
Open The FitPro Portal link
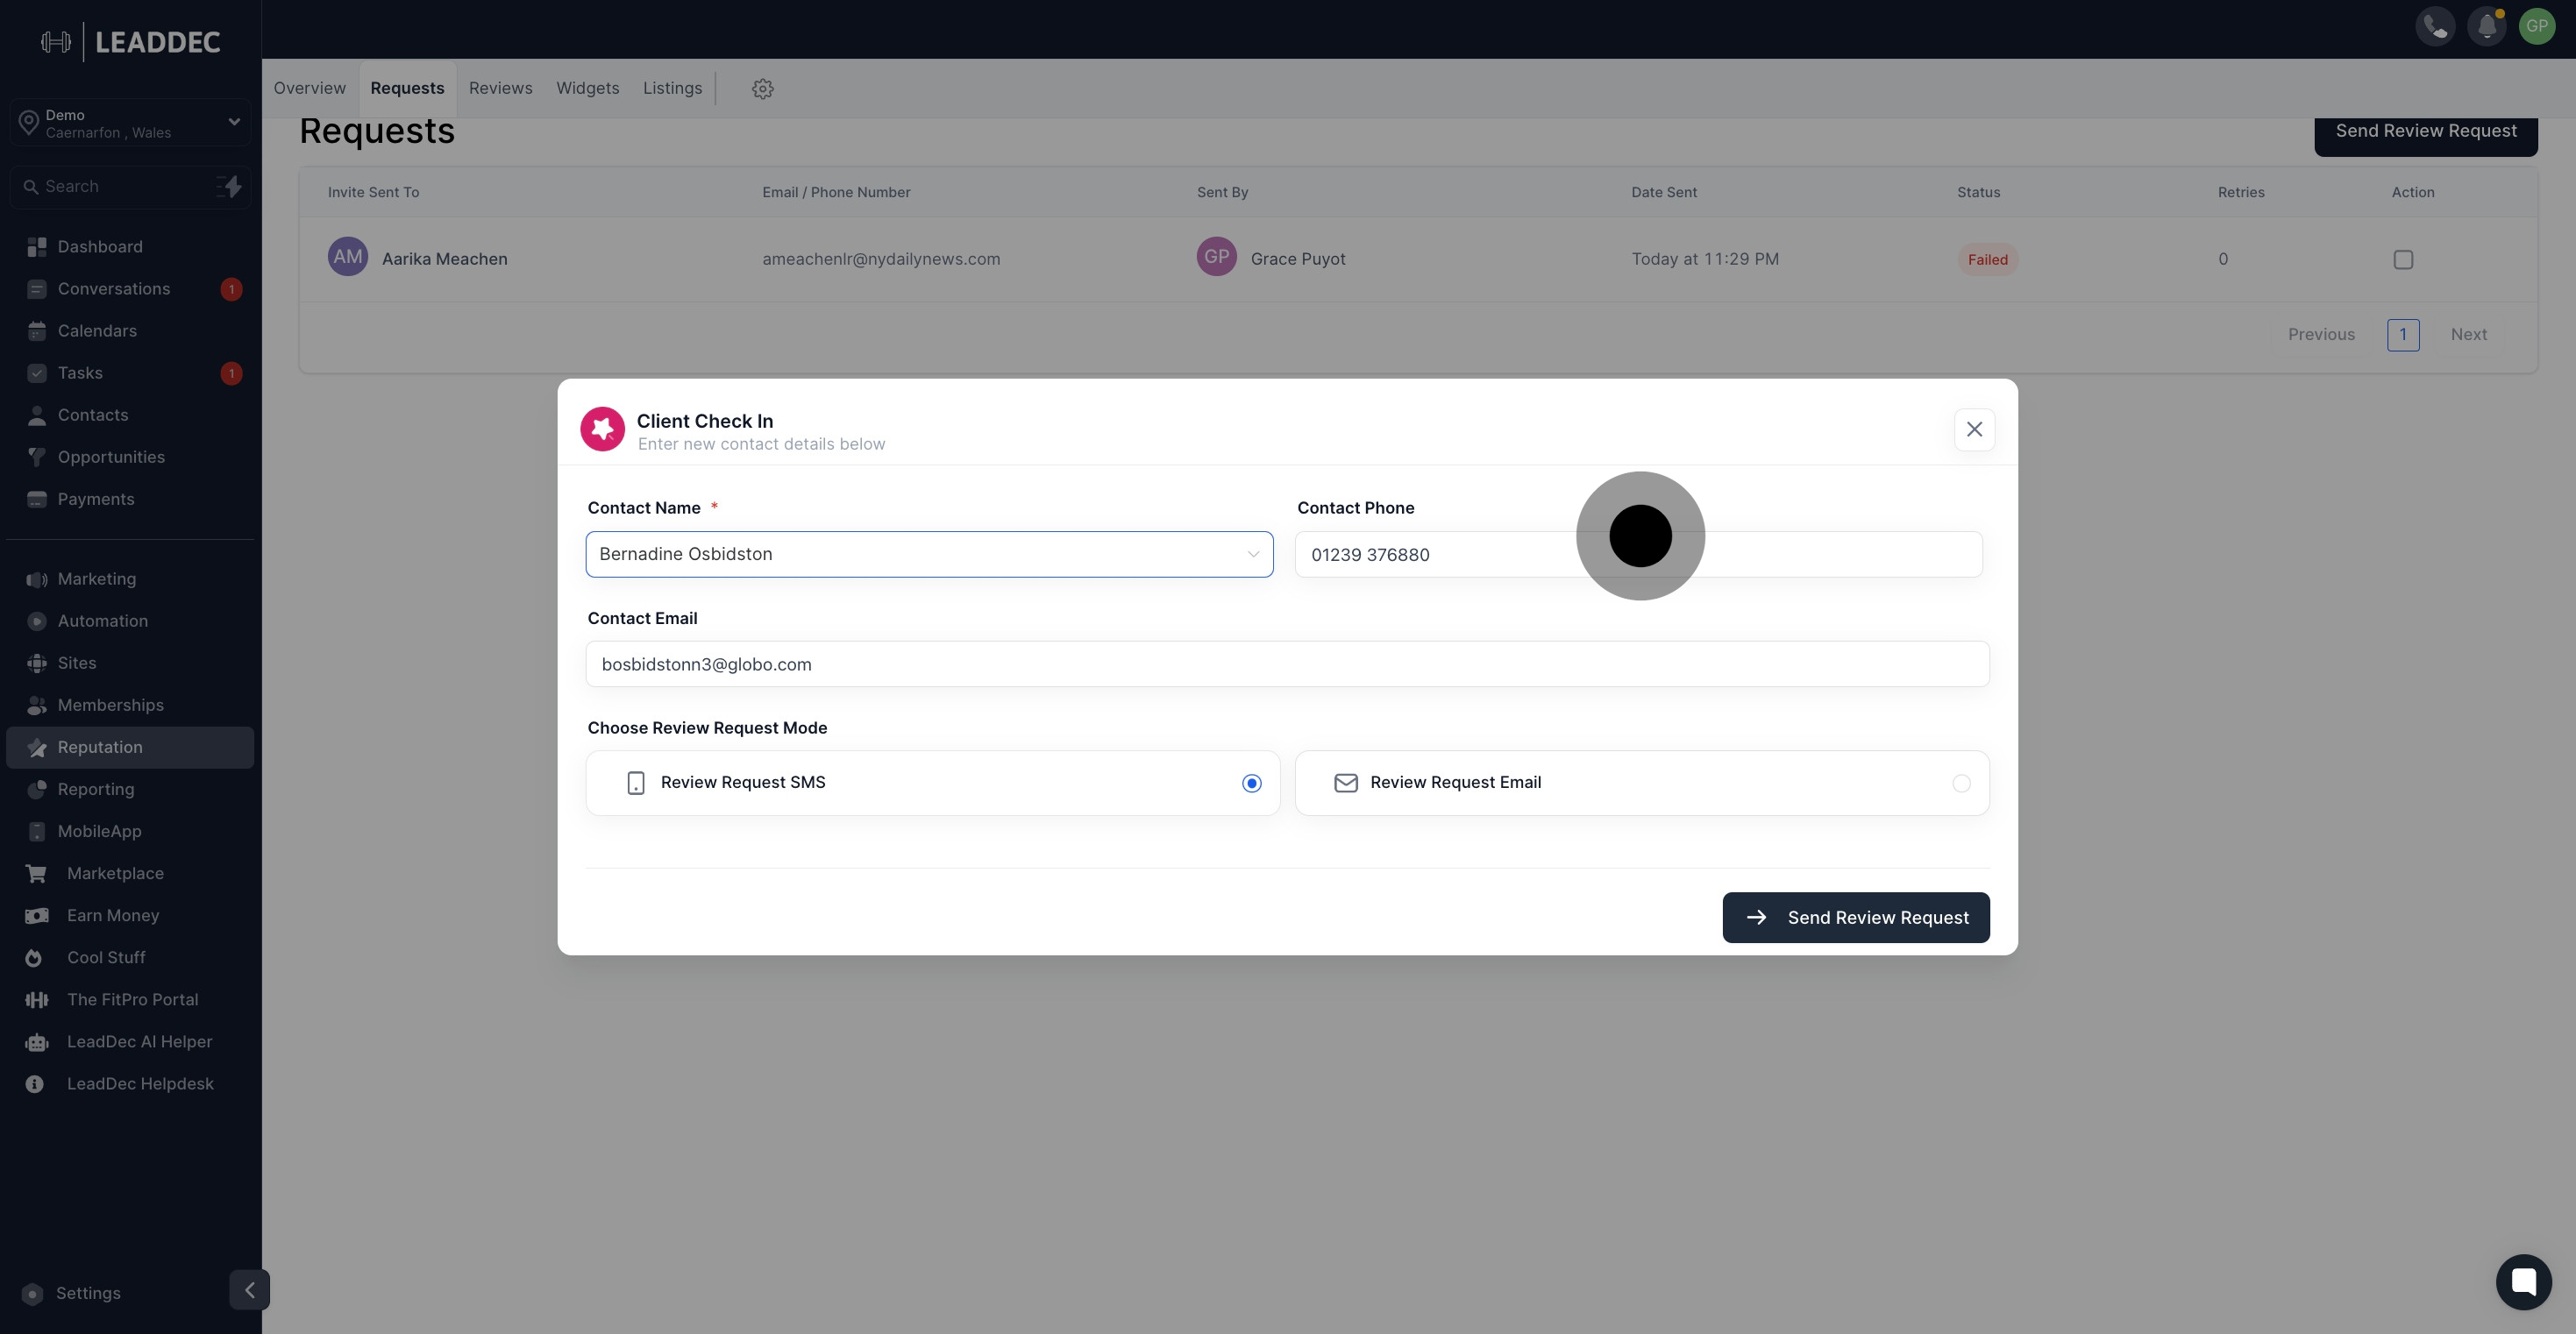click(x=130, y=999)
